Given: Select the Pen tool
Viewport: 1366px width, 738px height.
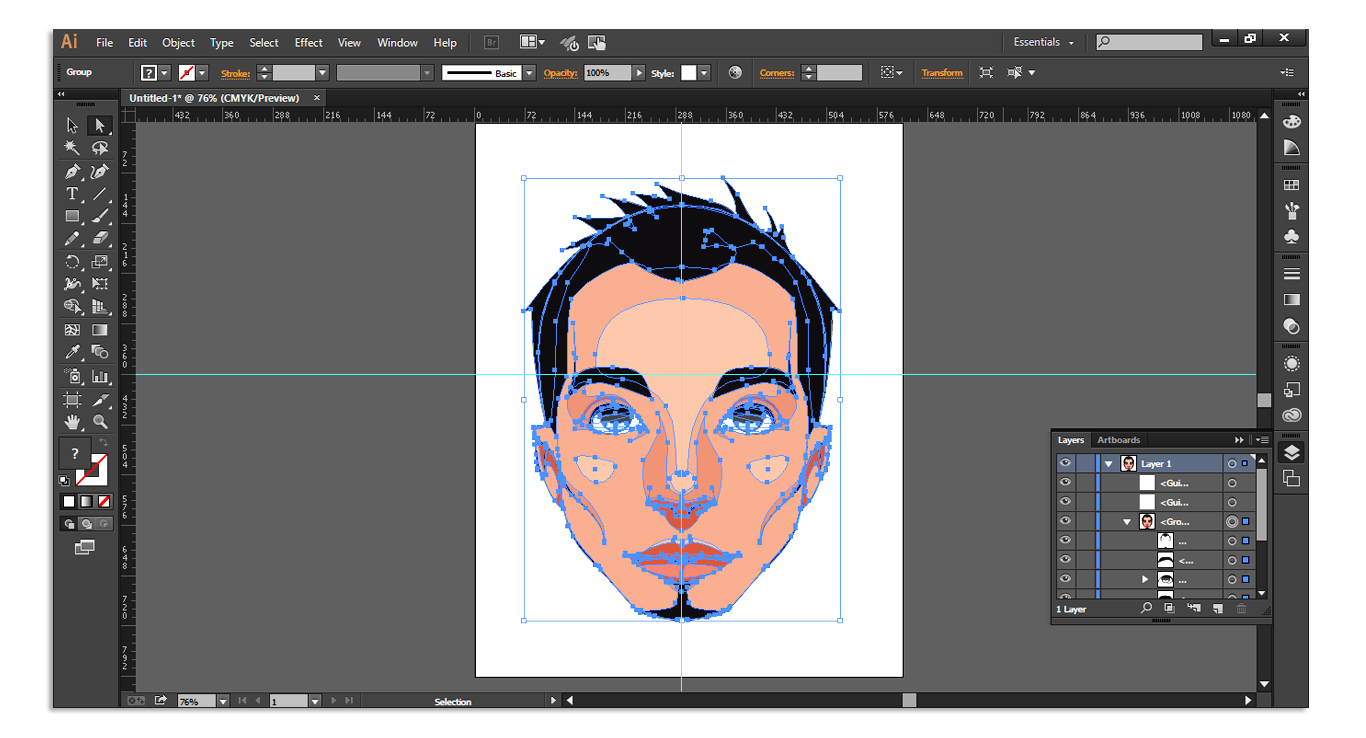Looking at the screenshot, I should (72, 171).
